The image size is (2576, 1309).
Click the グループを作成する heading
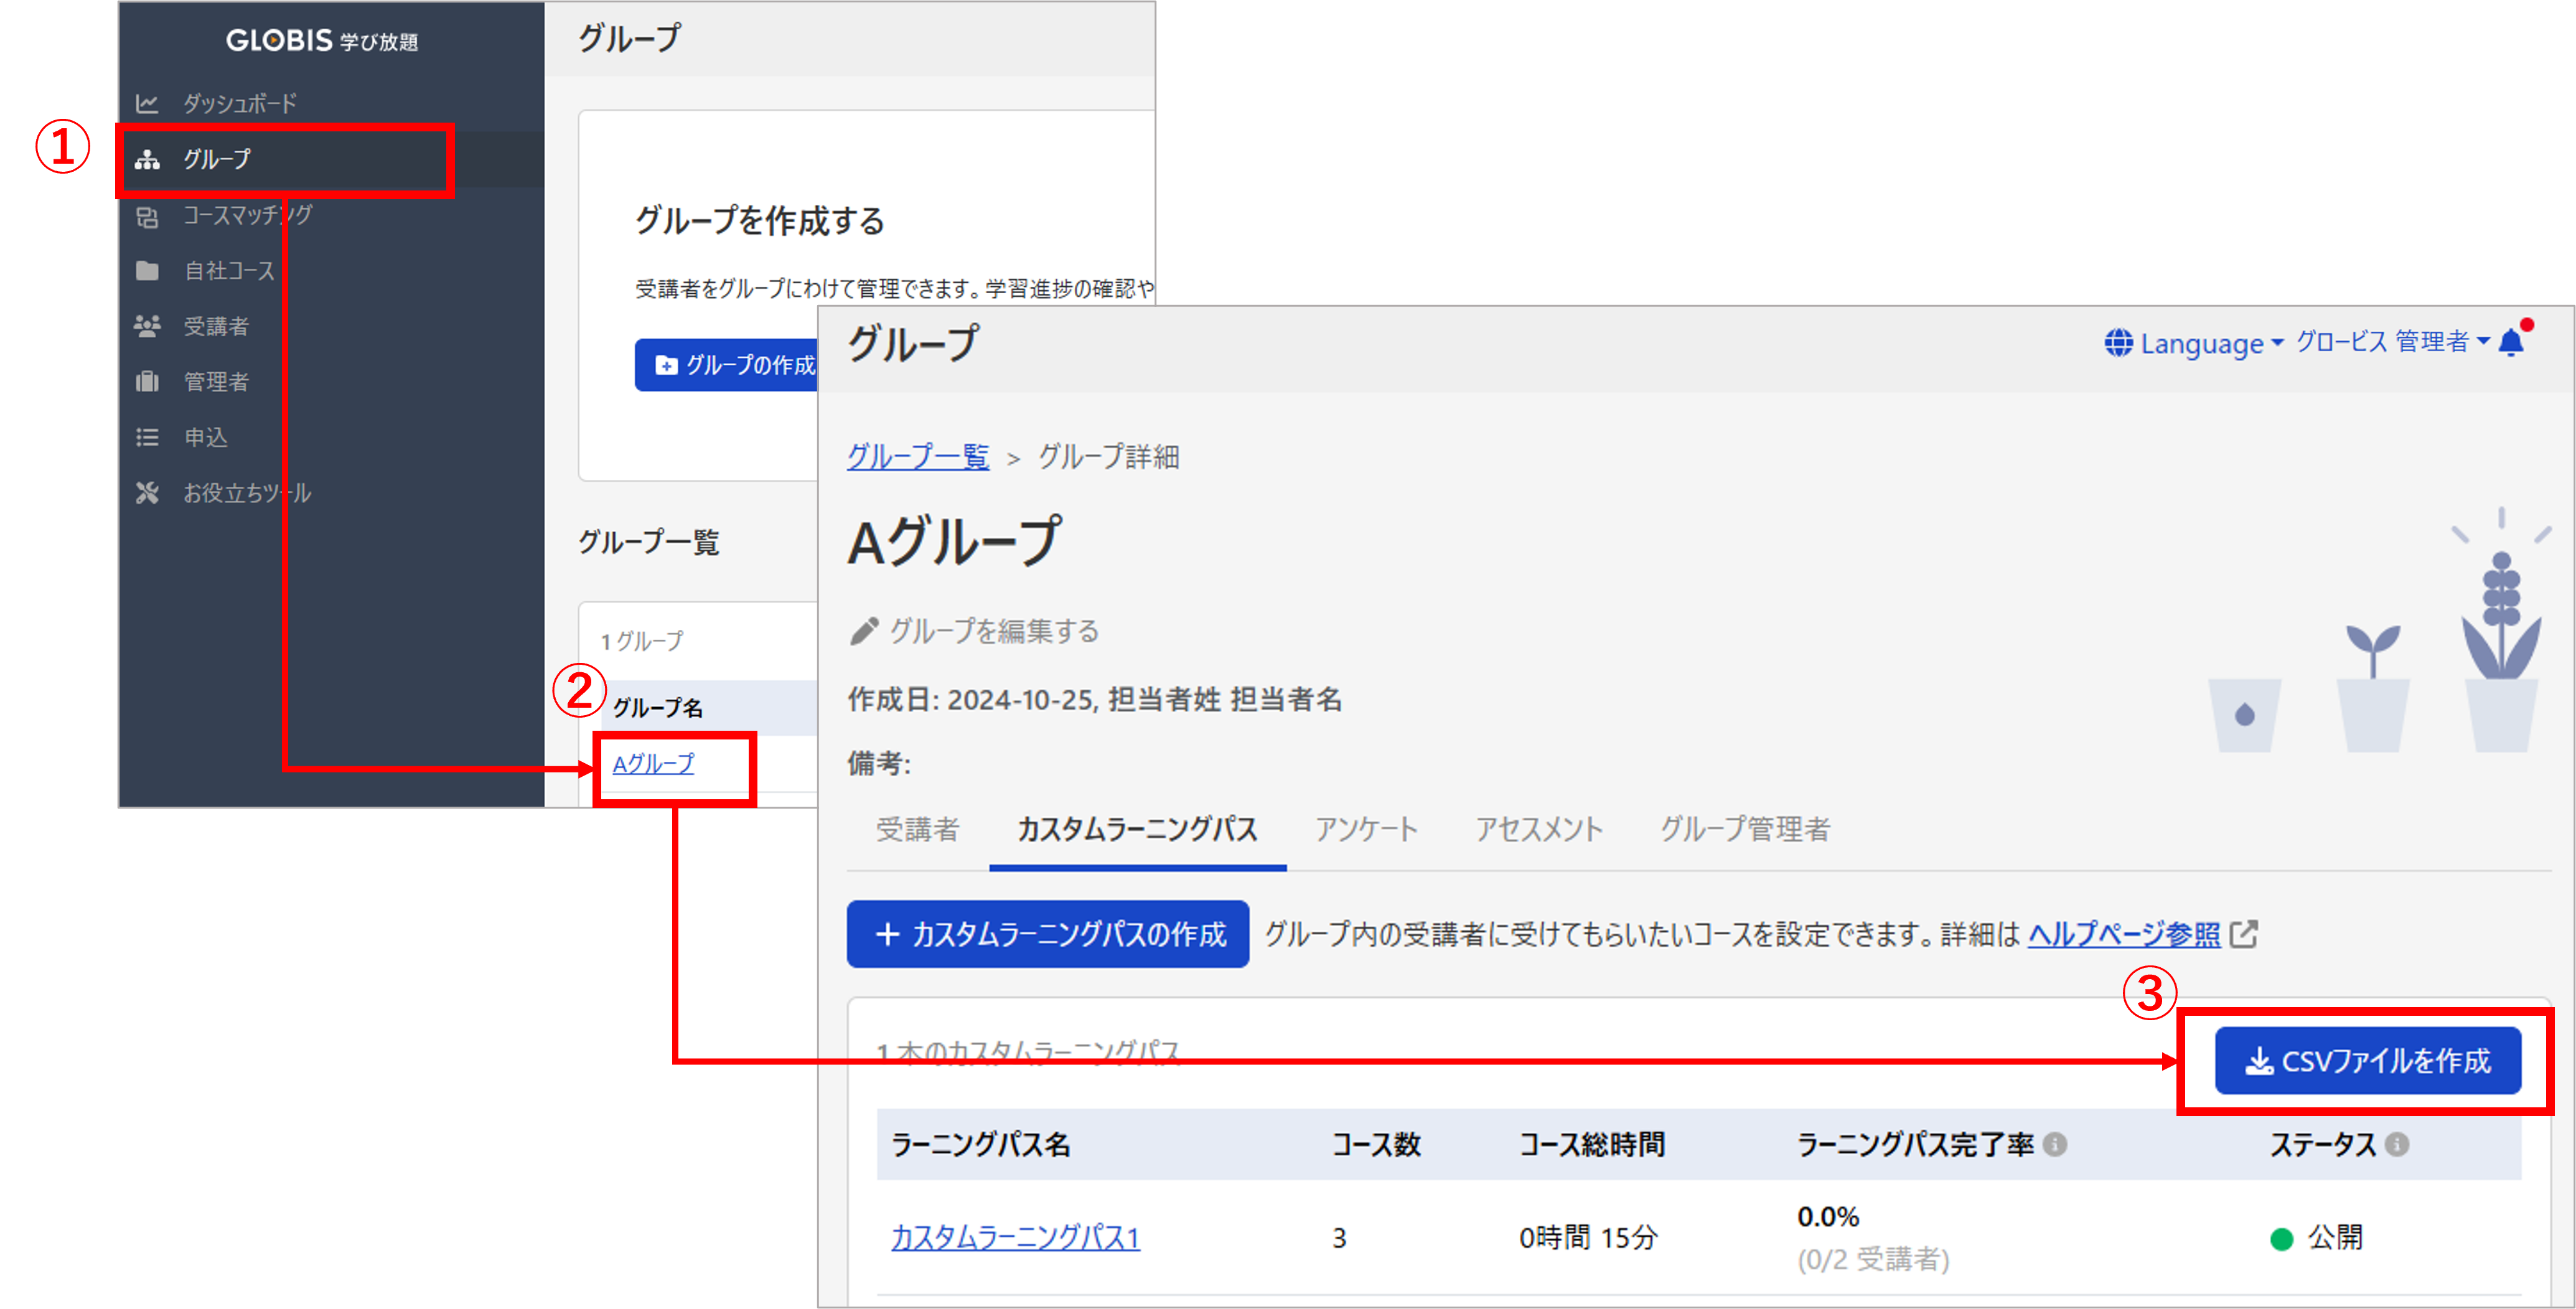pos(760,220)
